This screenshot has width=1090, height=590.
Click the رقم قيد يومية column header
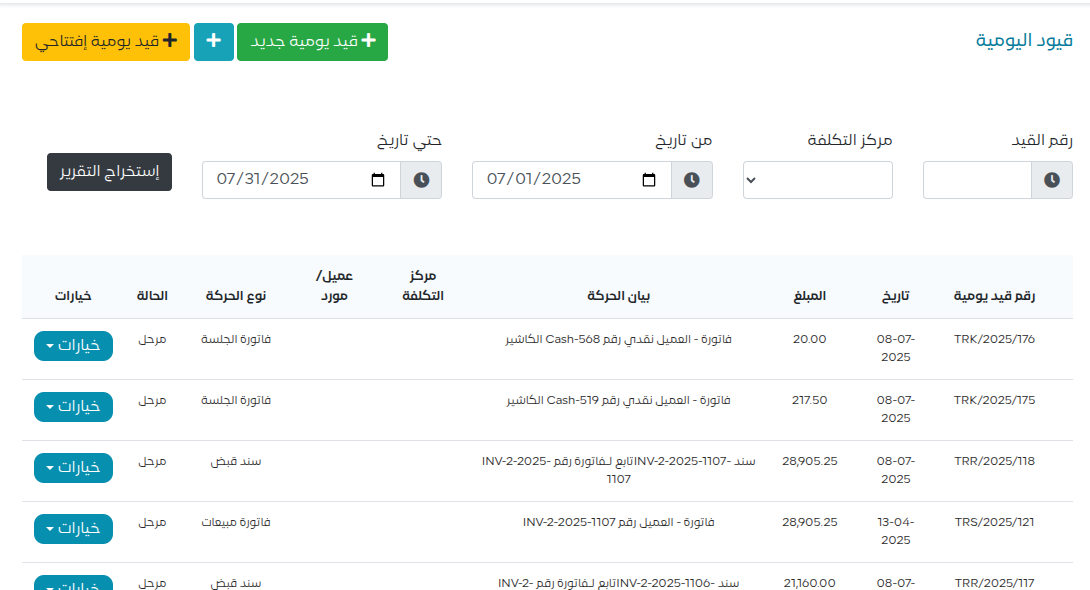pyautogui.click(x=994, y=296)
